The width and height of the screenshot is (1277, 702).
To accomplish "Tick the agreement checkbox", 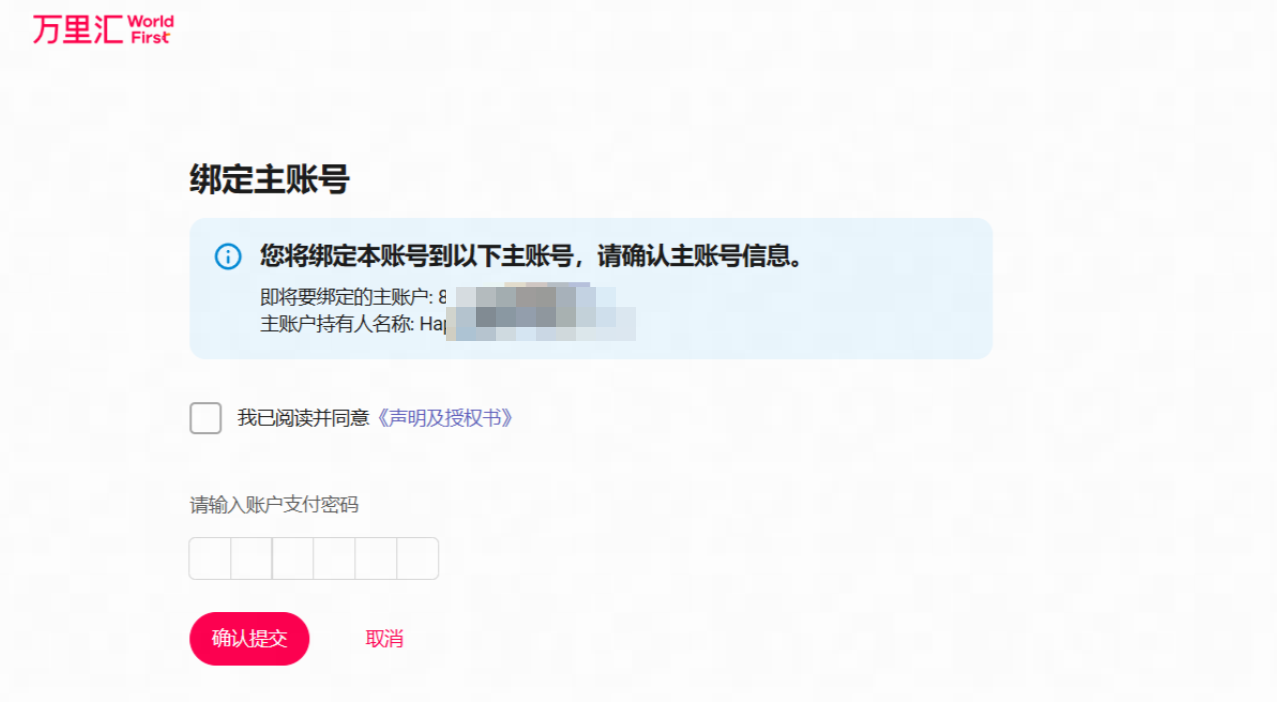I will 206,418.
